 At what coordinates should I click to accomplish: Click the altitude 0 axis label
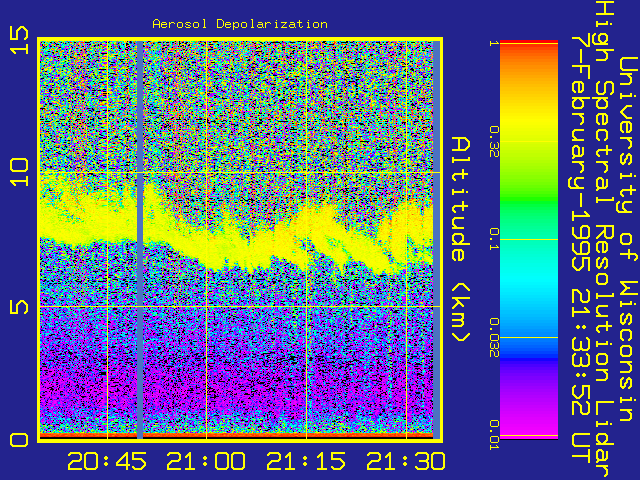[x=20, y=440]
